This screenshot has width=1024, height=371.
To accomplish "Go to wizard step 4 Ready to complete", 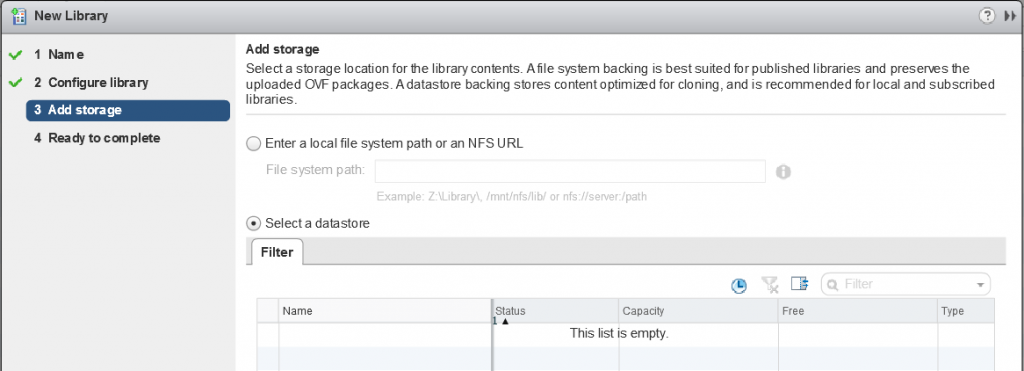I will point(97,138).
